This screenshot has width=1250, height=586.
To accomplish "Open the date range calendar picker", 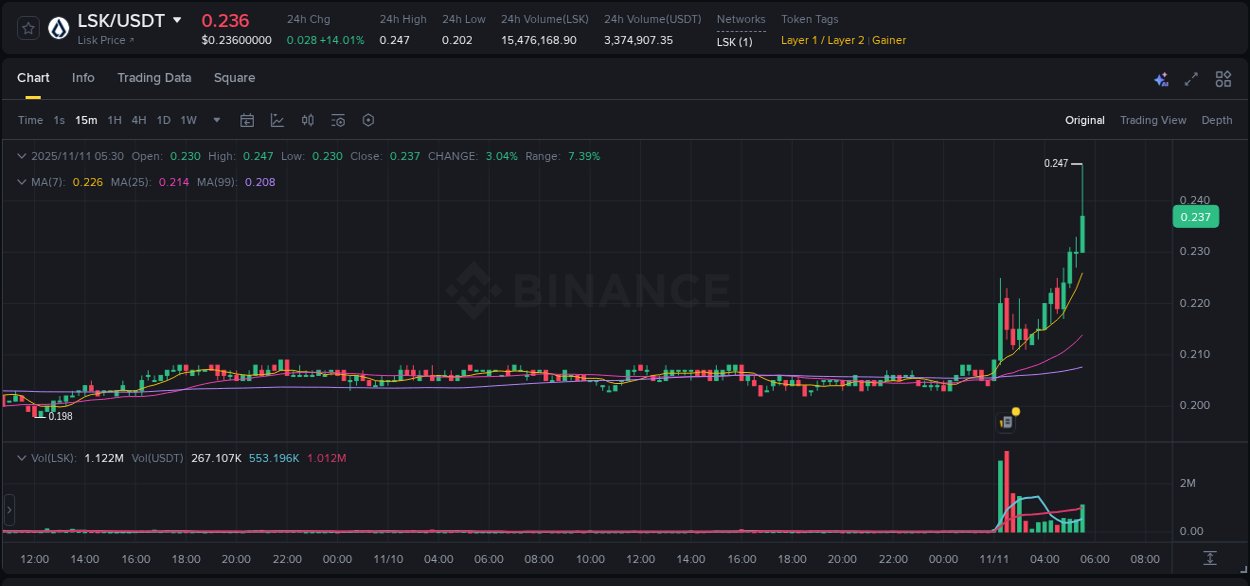I will point(247,120).
